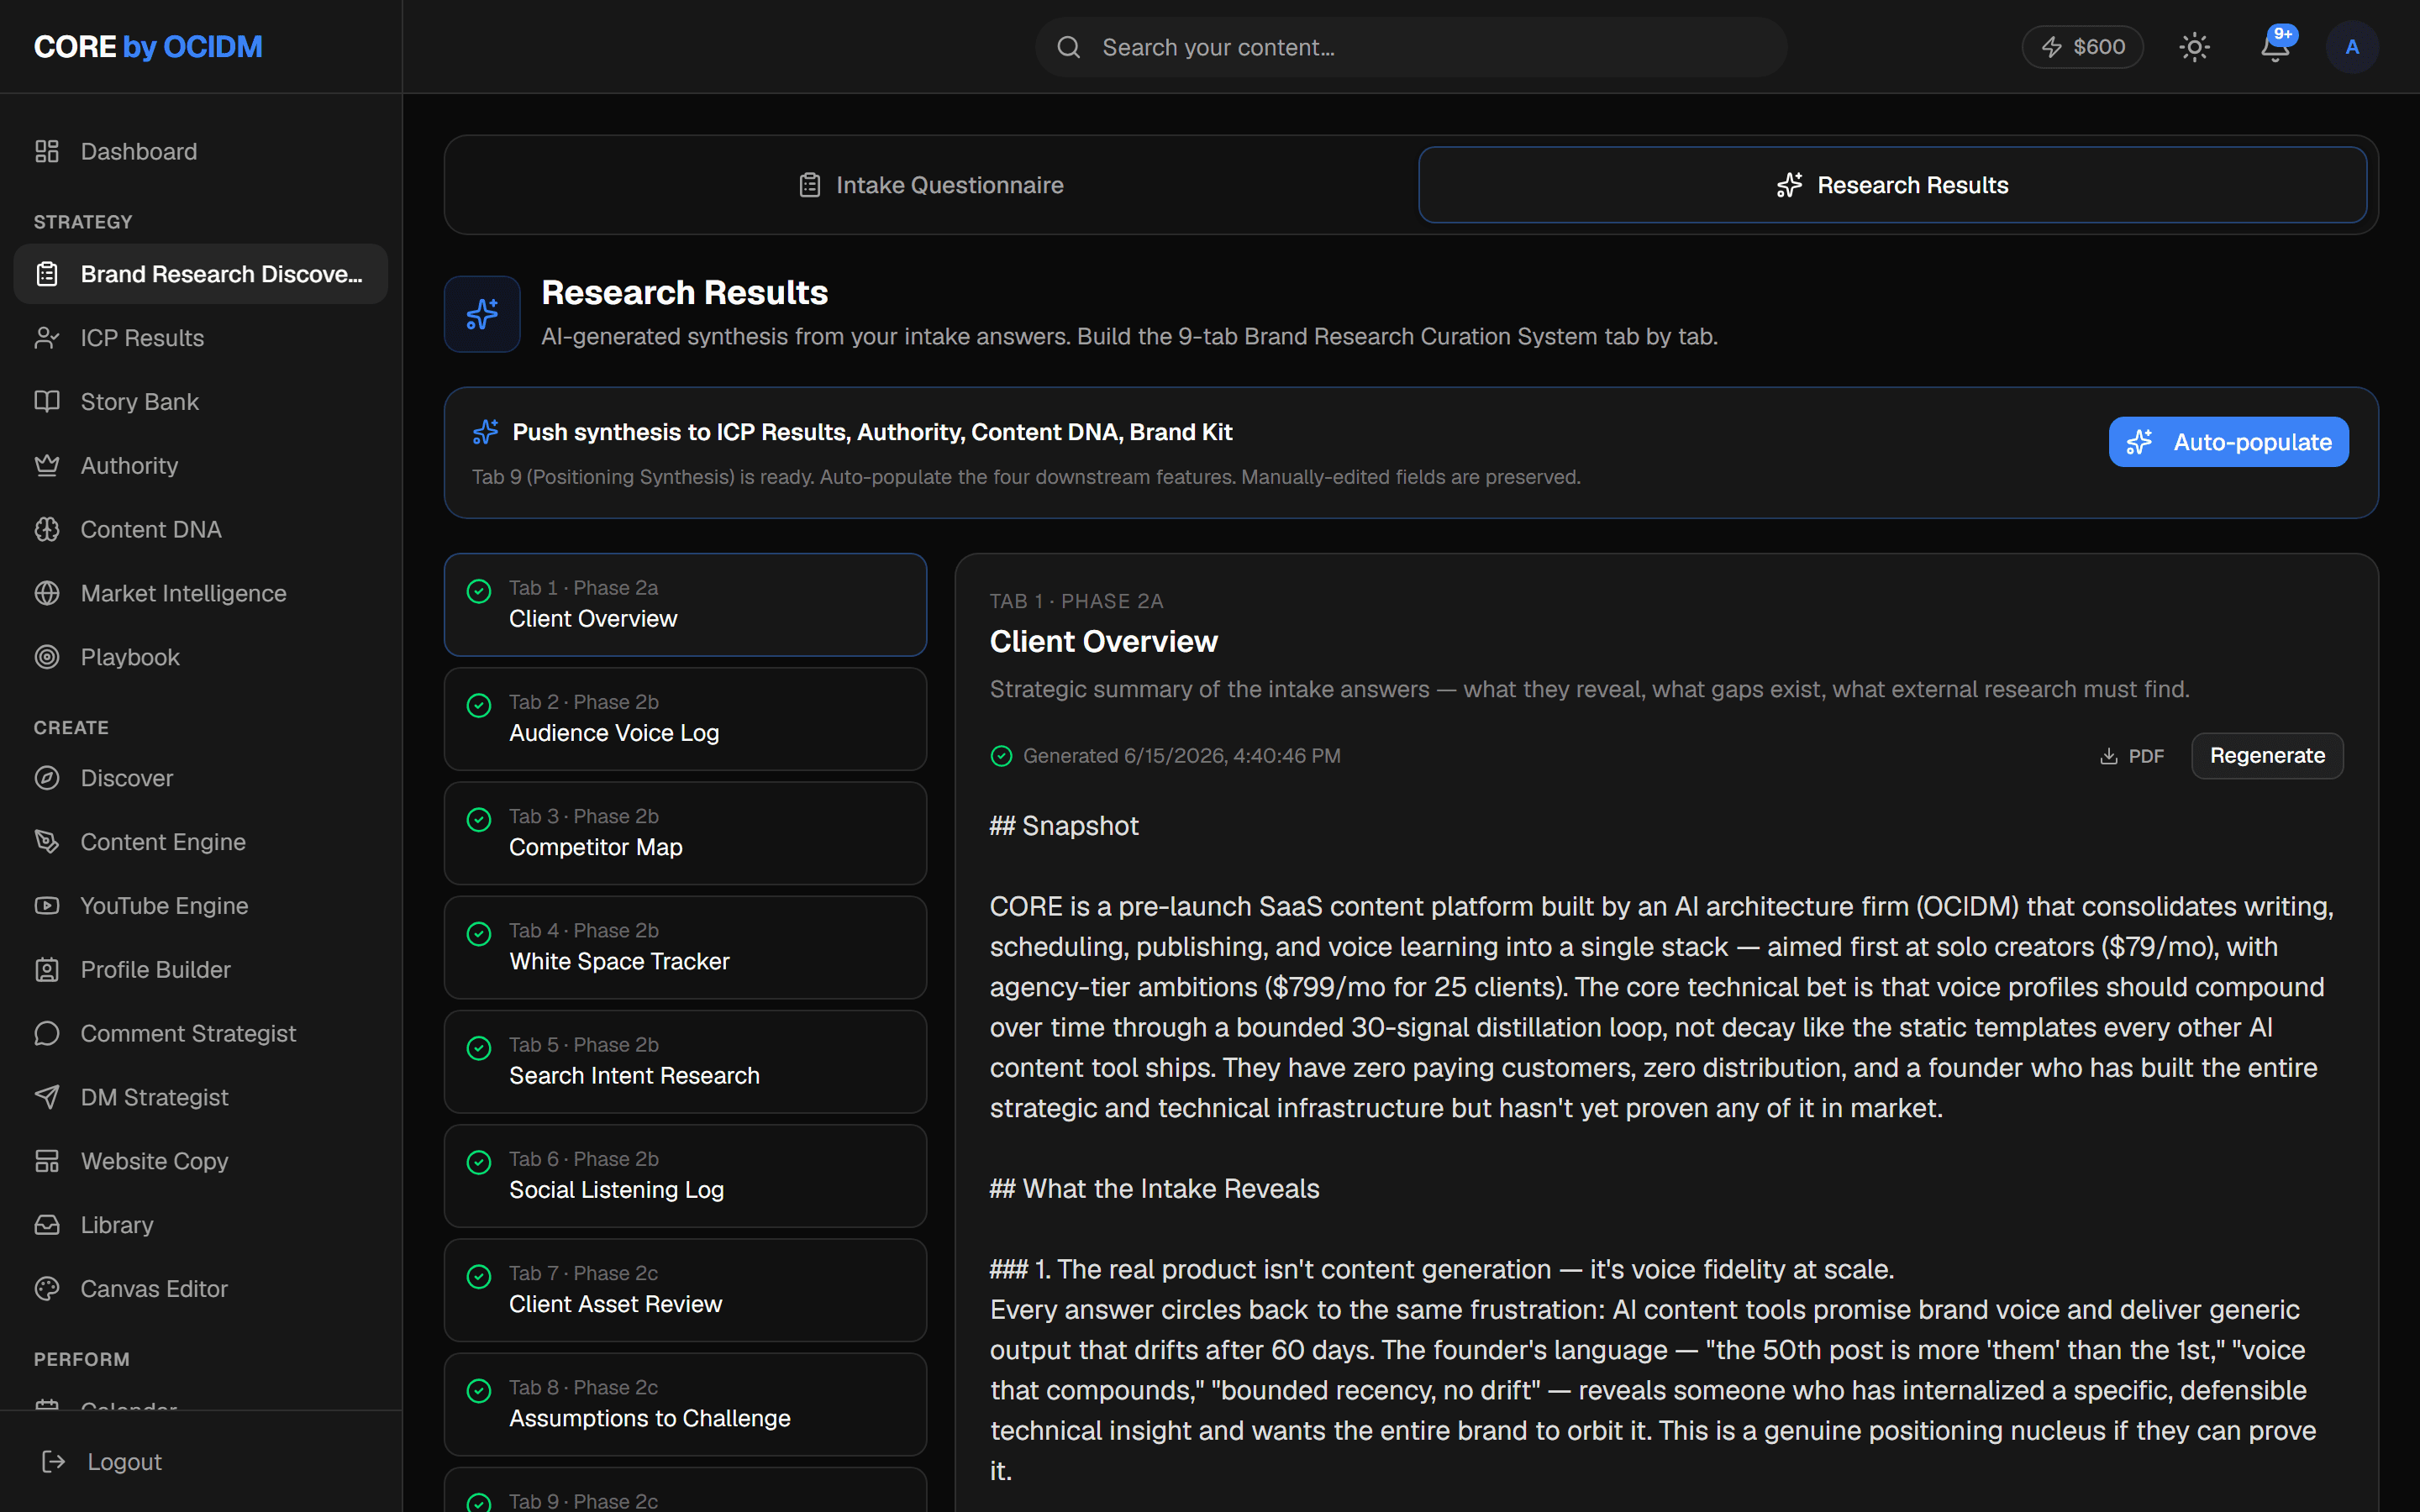The height and width of the screenshot is (1512, 2420).
Task: Click the Auto-populate button
Action: point(2228,442)
